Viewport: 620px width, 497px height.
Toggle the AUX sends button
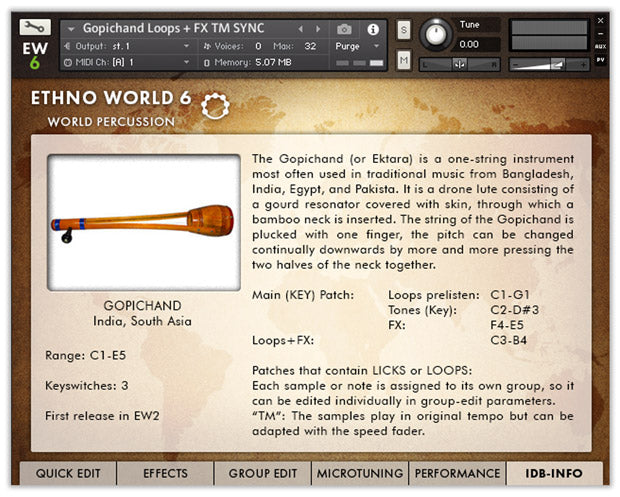click(600, 46)
